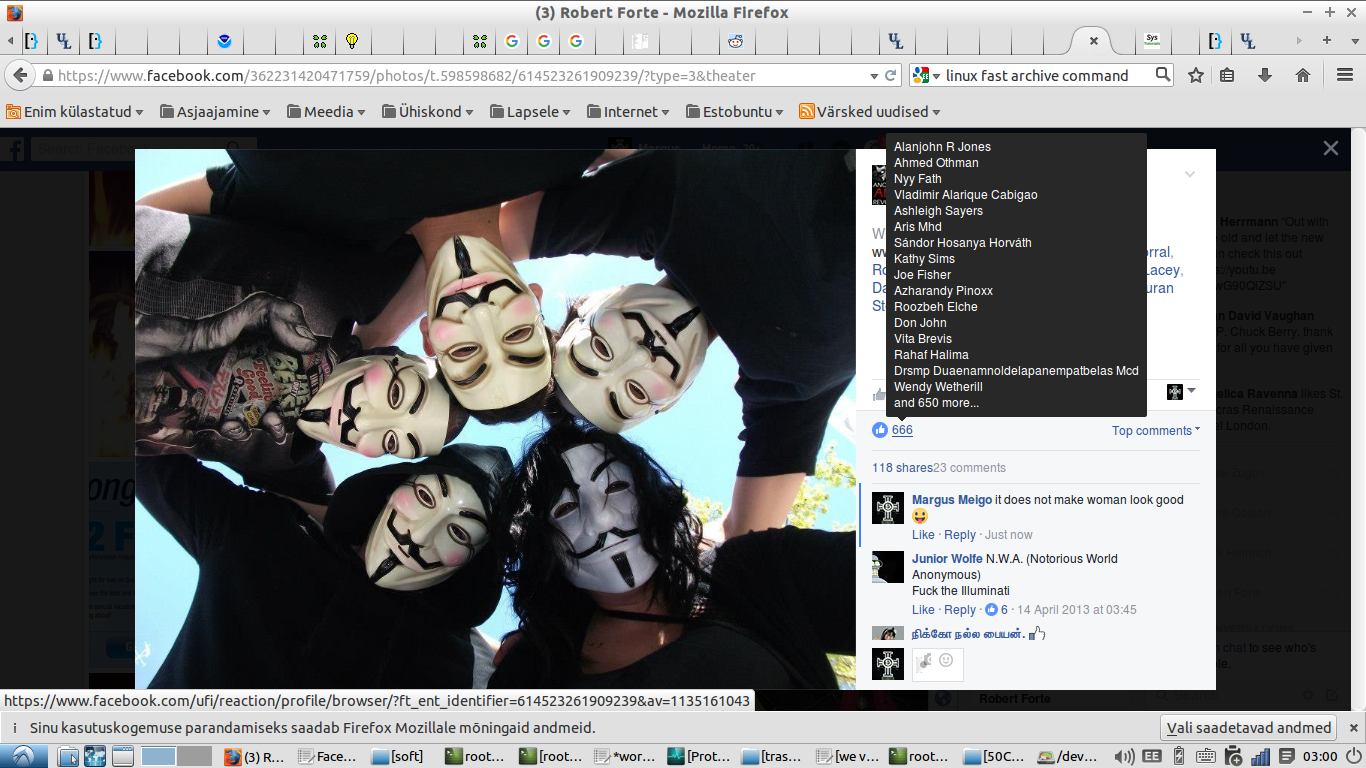The width and height of the screenshot is (1366, 768).
Task: Reload the page with the refresh icon
Action: click(890, 76)
